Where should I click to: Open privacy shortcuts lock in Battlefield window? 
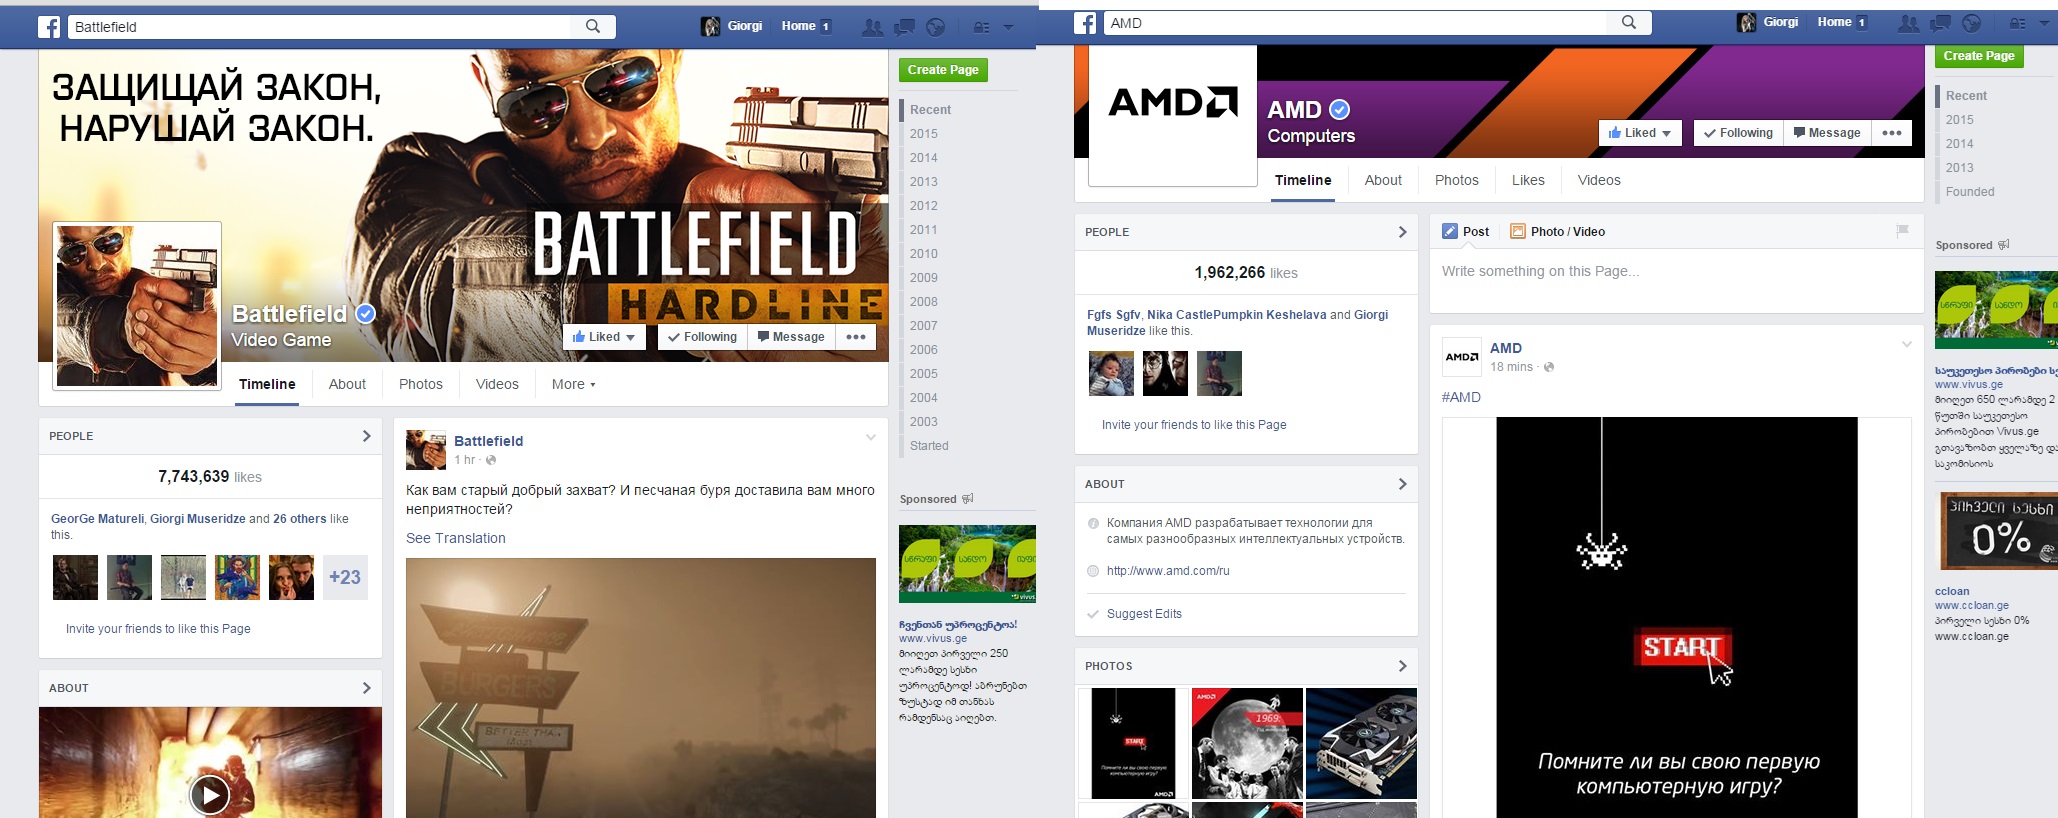coord(981,27)
